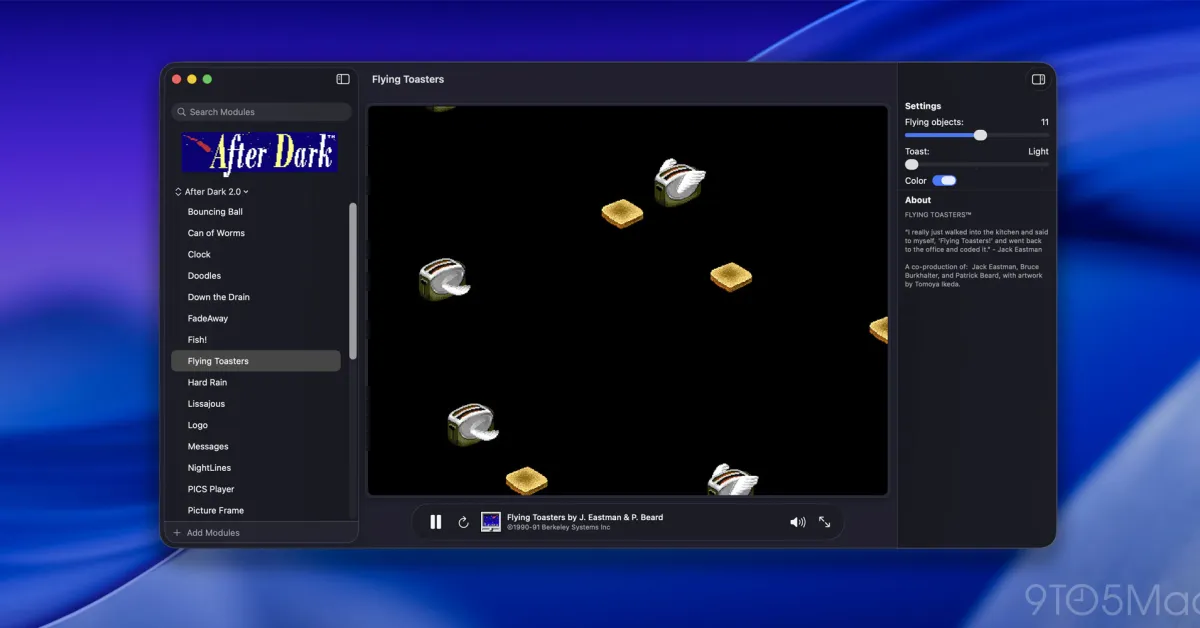This screenshot has width=1200, height=628.
Task: Open the After Dark 2.0 collection dropdown
Action: coord(212,191)
